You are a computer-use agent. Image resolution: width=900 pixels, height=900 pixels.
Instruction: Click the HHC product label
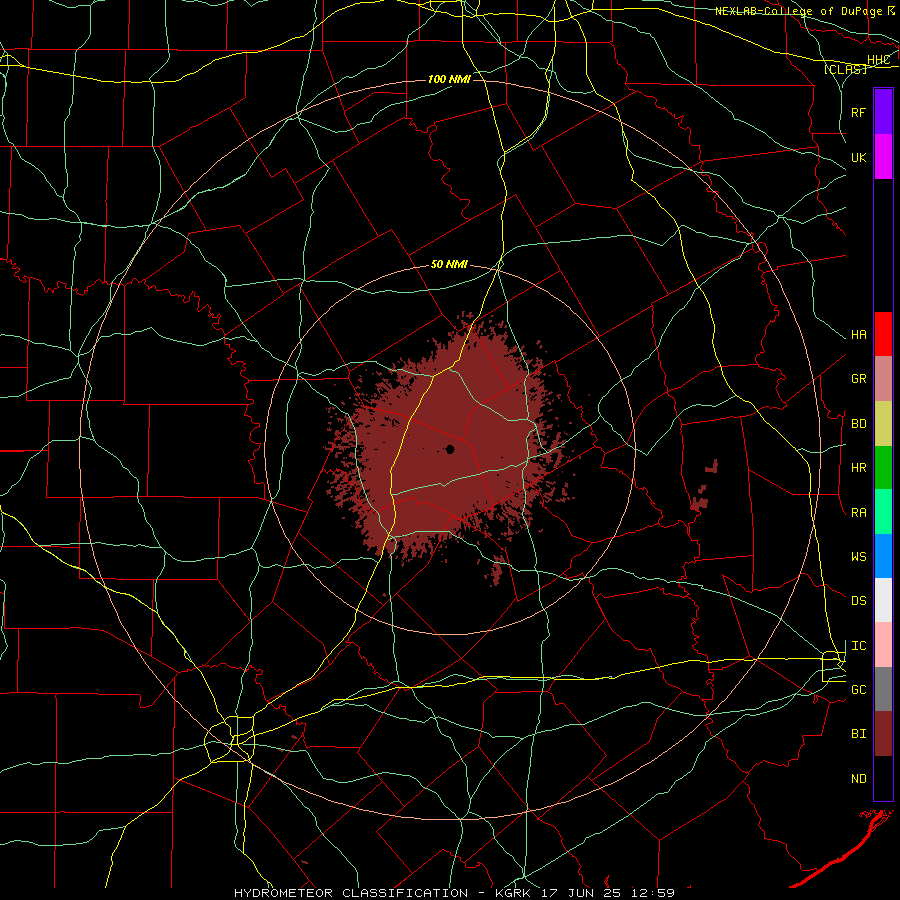878,60
